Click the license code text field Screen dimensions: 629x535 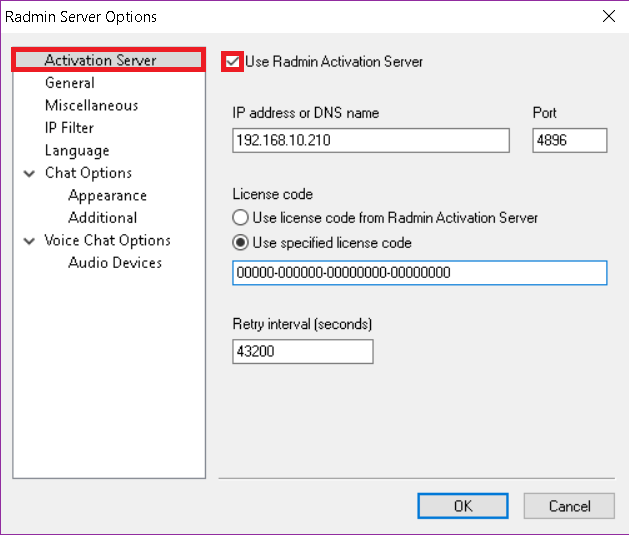tap(420, 273)
